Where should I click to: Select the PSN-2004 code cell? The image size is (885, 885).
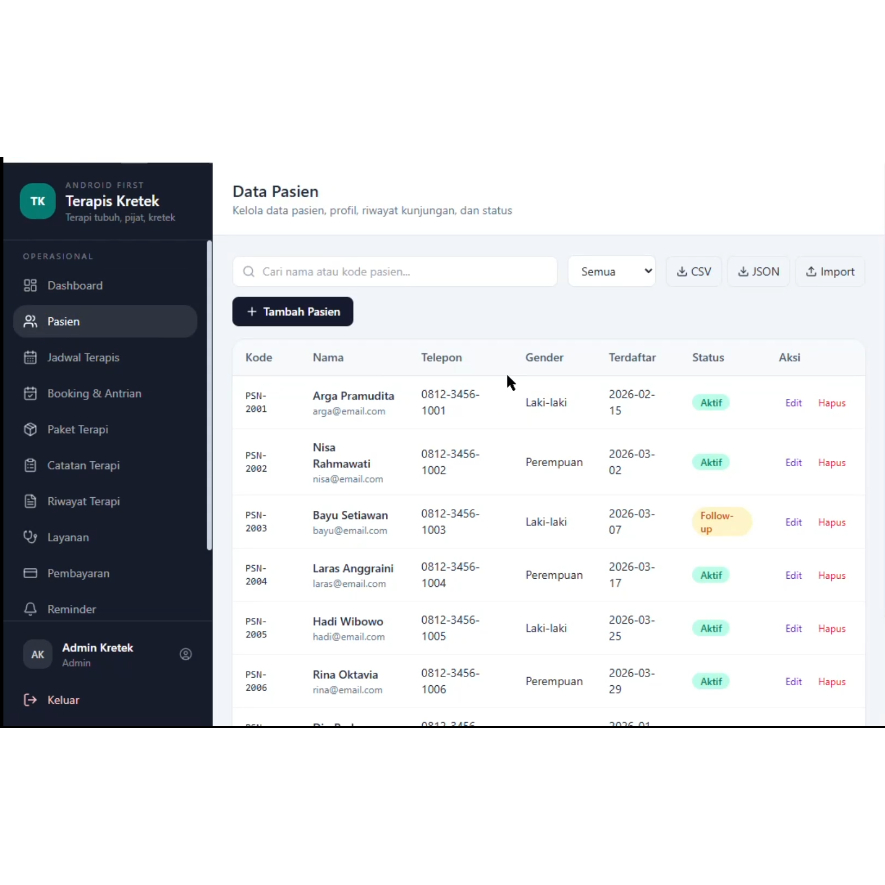[x=256, y=575]
